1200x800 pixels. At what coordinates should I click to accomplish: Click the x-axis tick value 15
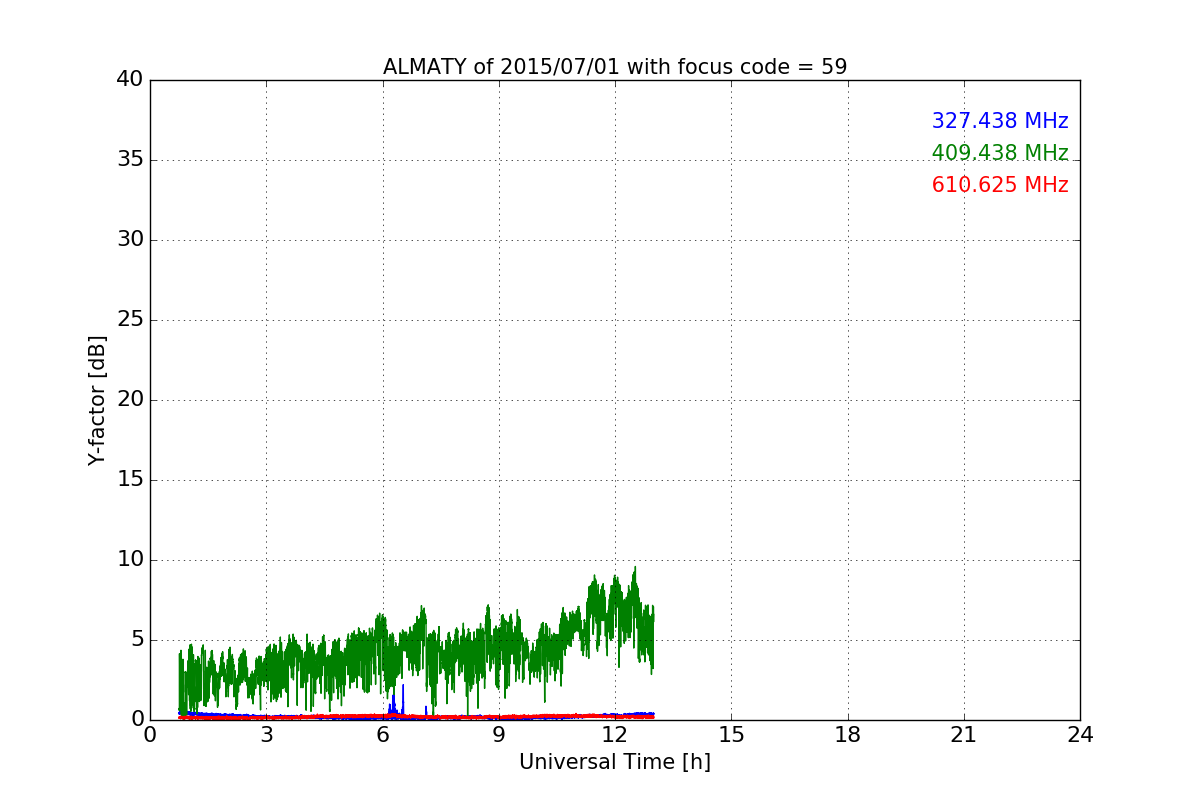(731, 735)
